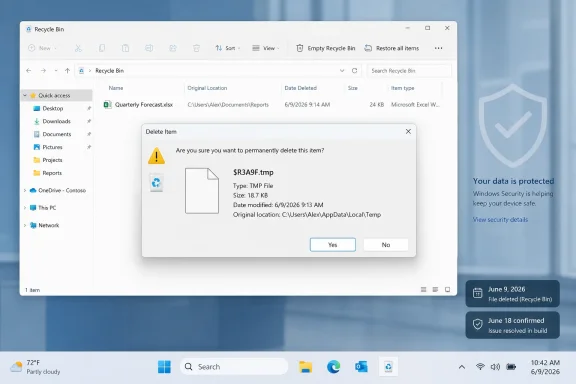Sort by the Size column header
Image resolution: width=576 pixels, height=384 pixels.
353,88
